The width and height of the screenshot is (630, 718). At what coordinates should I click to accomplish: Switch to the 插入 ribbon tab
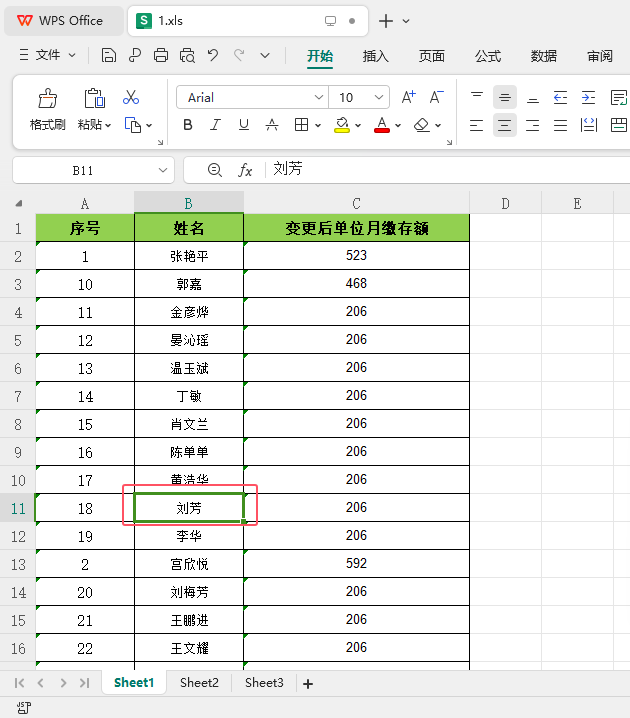pos(375,56)
